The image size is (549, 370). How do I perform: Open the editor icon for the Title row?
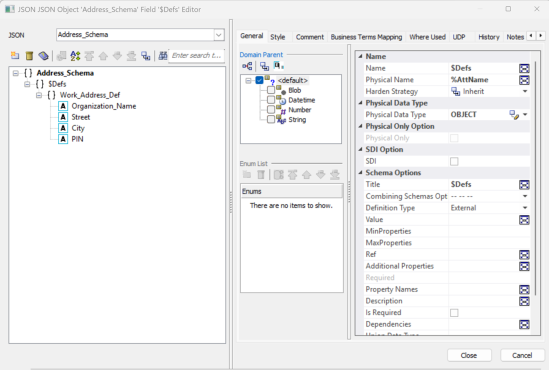pyautogui.click(x=524, y=184)
